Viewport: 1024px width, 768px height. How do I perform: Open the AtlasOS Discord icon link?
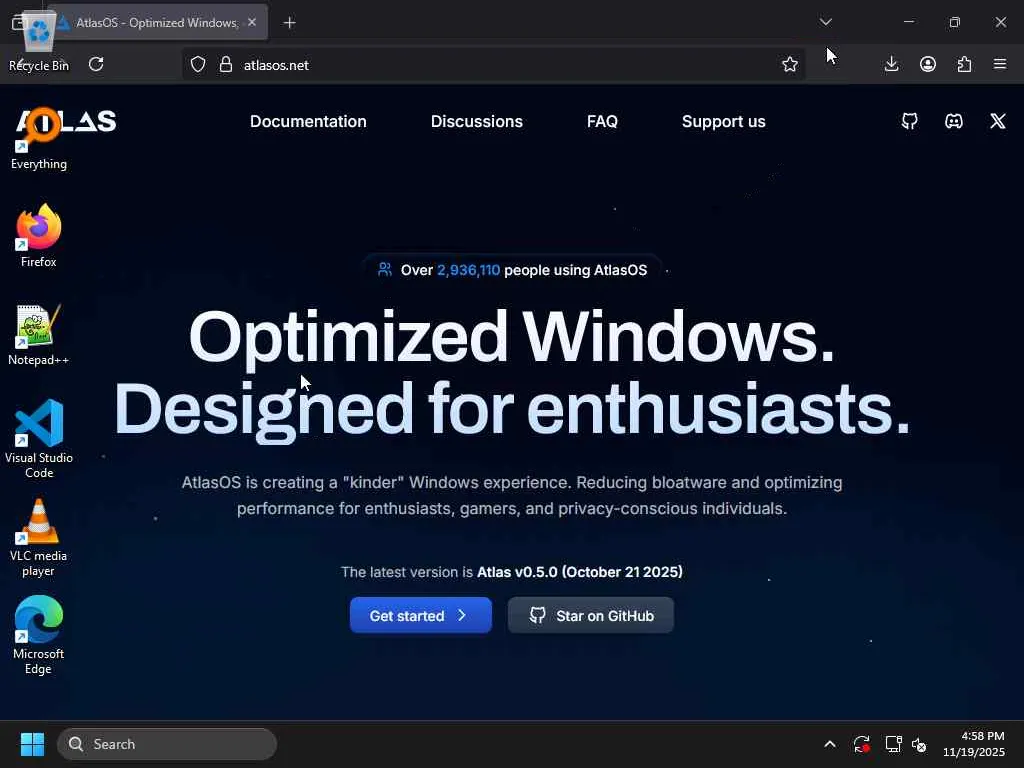click(954, 121)
